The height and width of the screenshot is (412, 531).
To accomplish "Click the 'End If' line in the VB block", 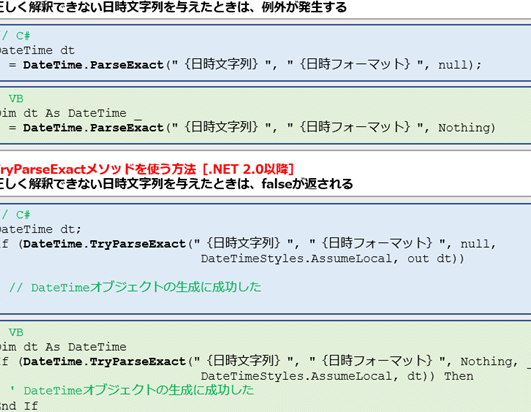I will [19, 406].
